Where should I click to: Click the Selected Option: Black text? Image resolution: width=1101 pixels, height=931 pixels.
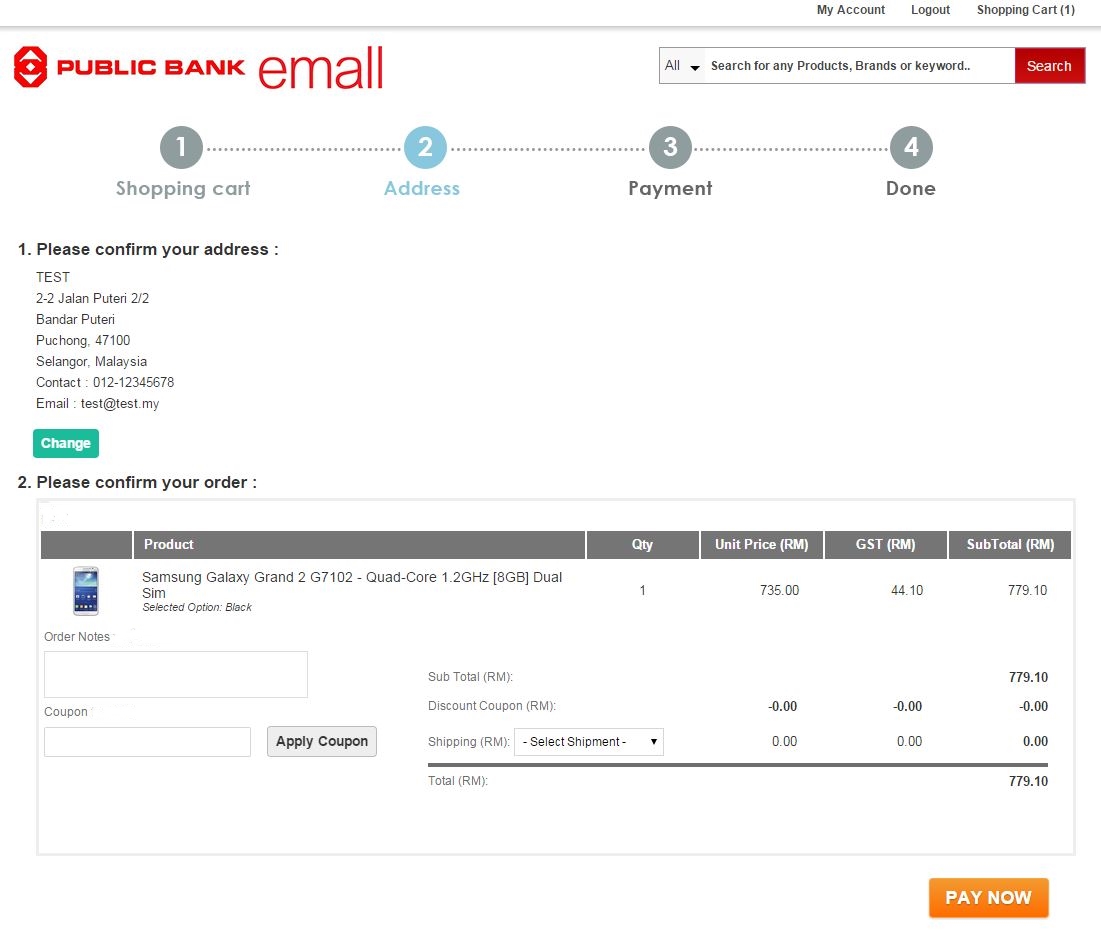[197, 607]
